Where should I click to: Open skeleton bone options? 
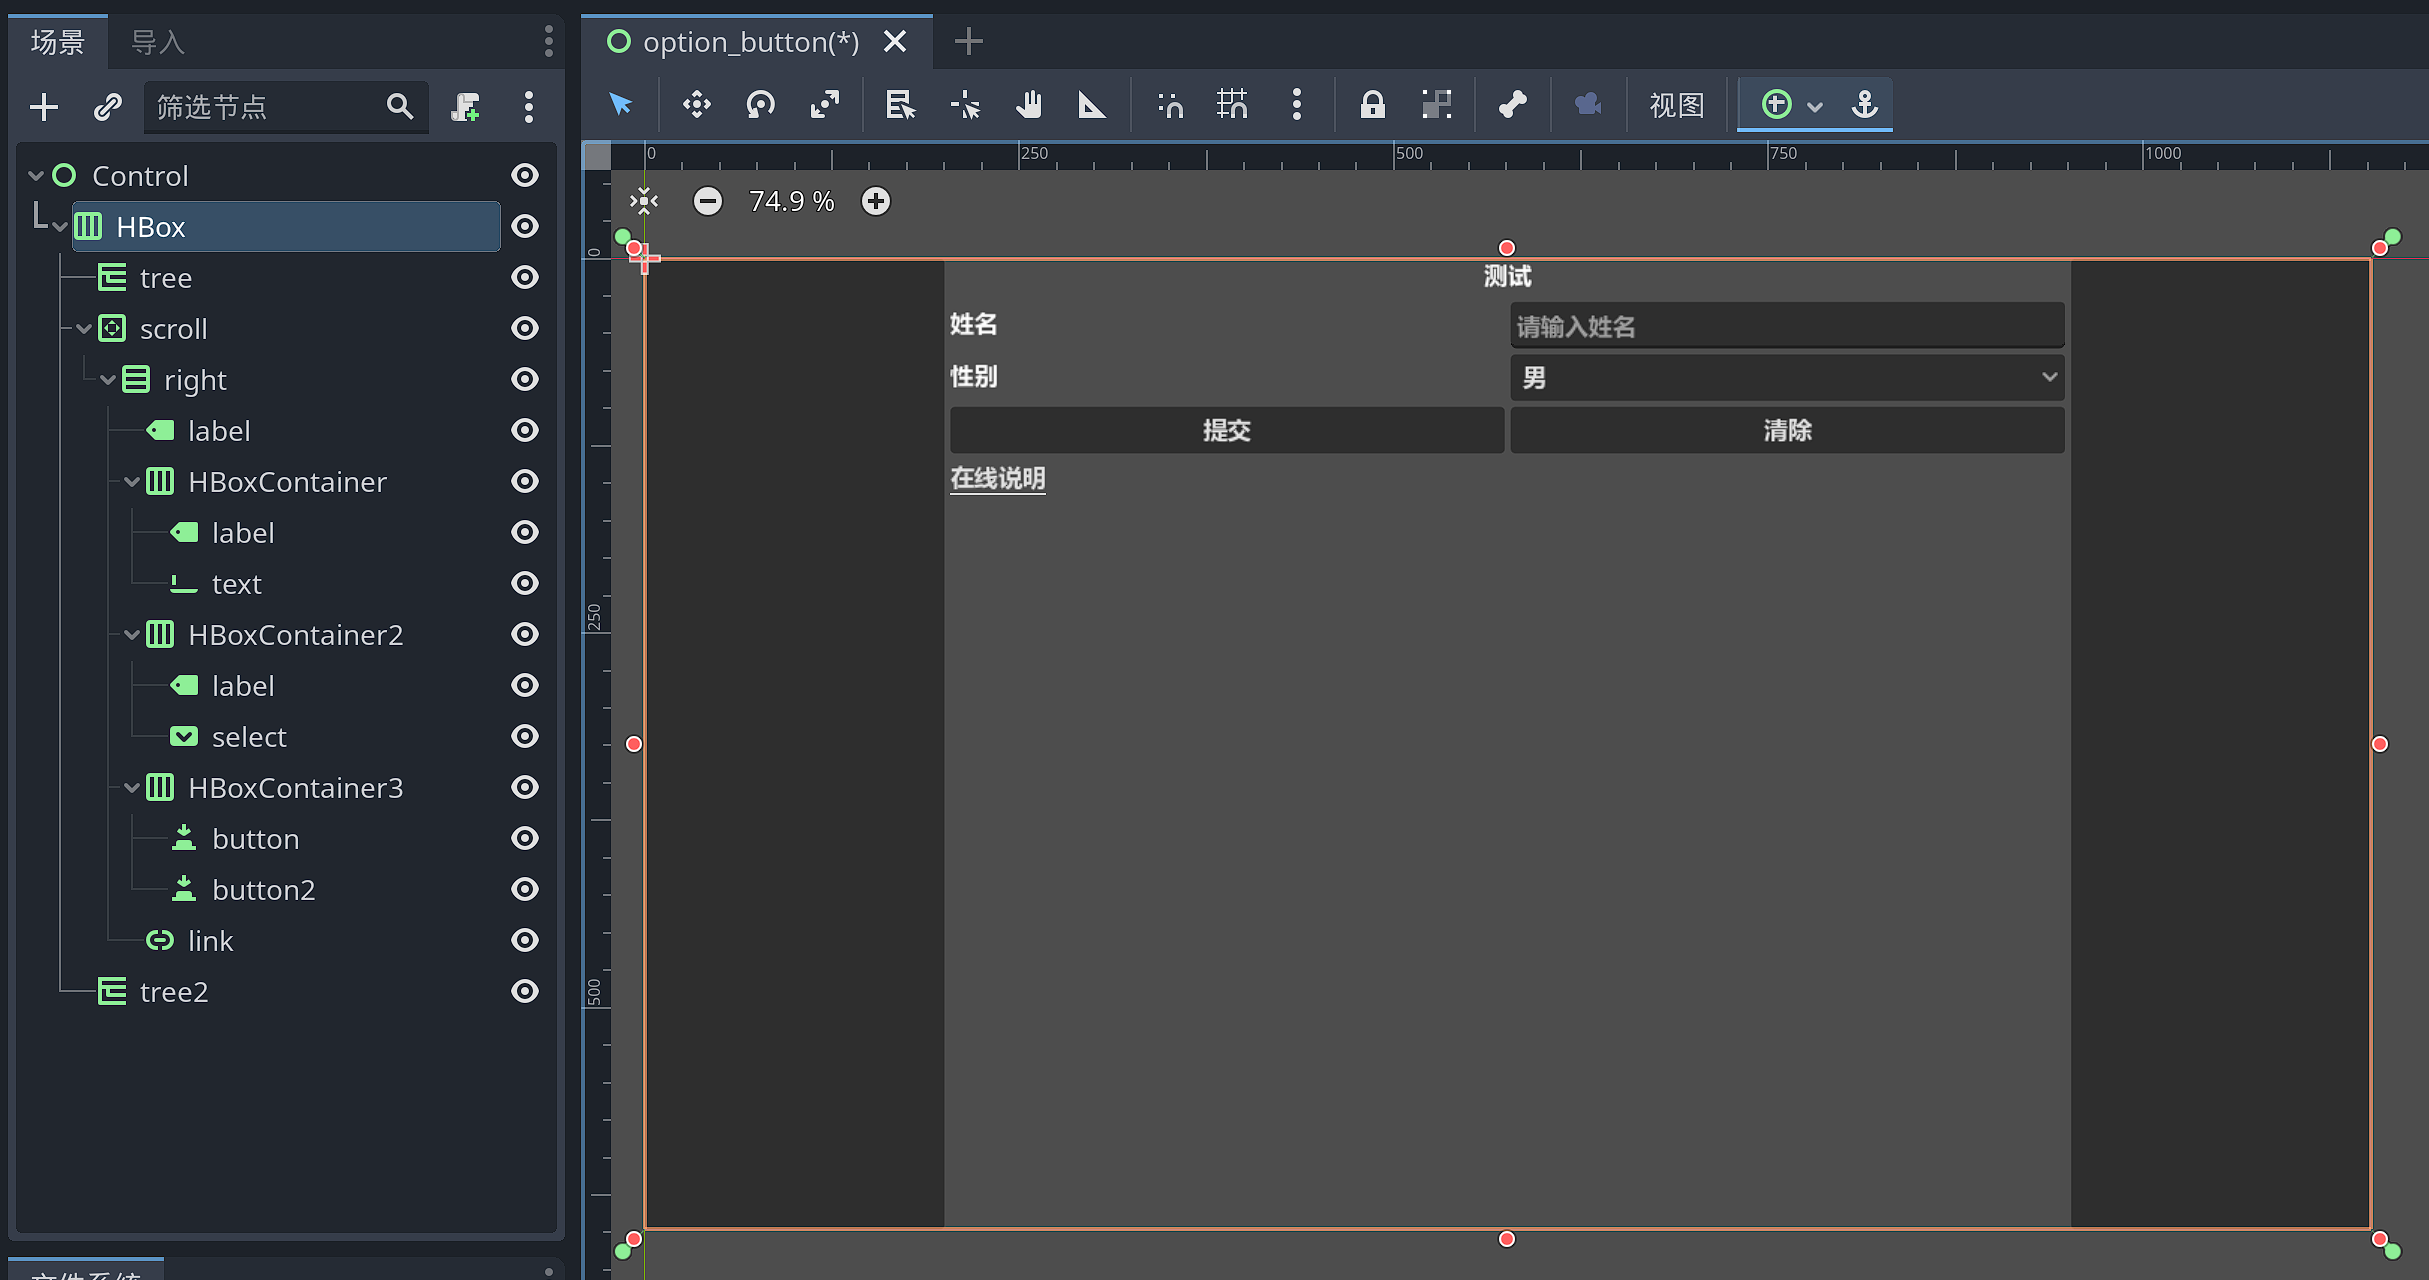tap(1512, 104)
